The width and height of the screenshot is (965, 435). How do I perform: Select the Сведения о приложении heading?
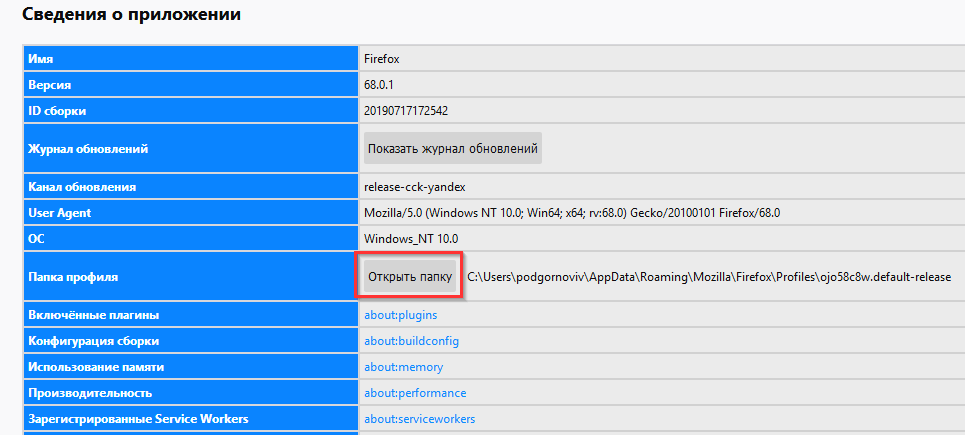click(x=131, y=15)
